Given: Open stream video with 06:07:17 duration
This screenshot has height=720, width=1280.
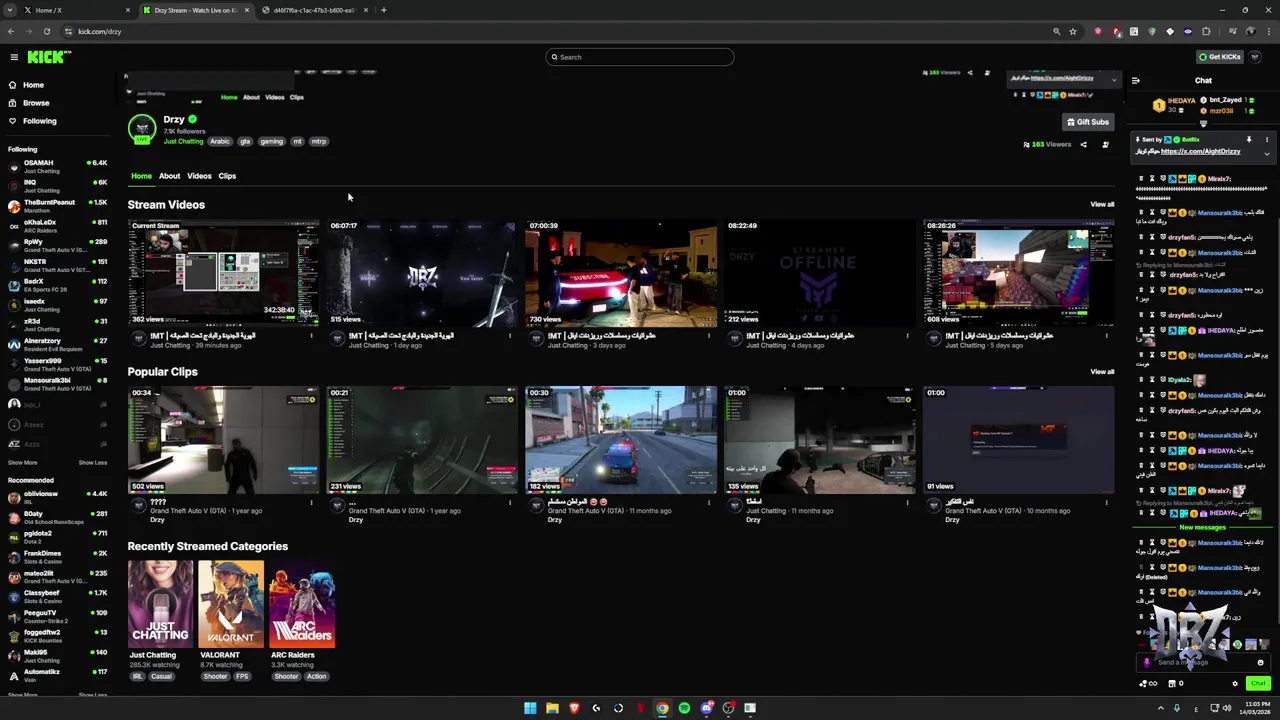Looking at the screenshot, I should [422, 273].
